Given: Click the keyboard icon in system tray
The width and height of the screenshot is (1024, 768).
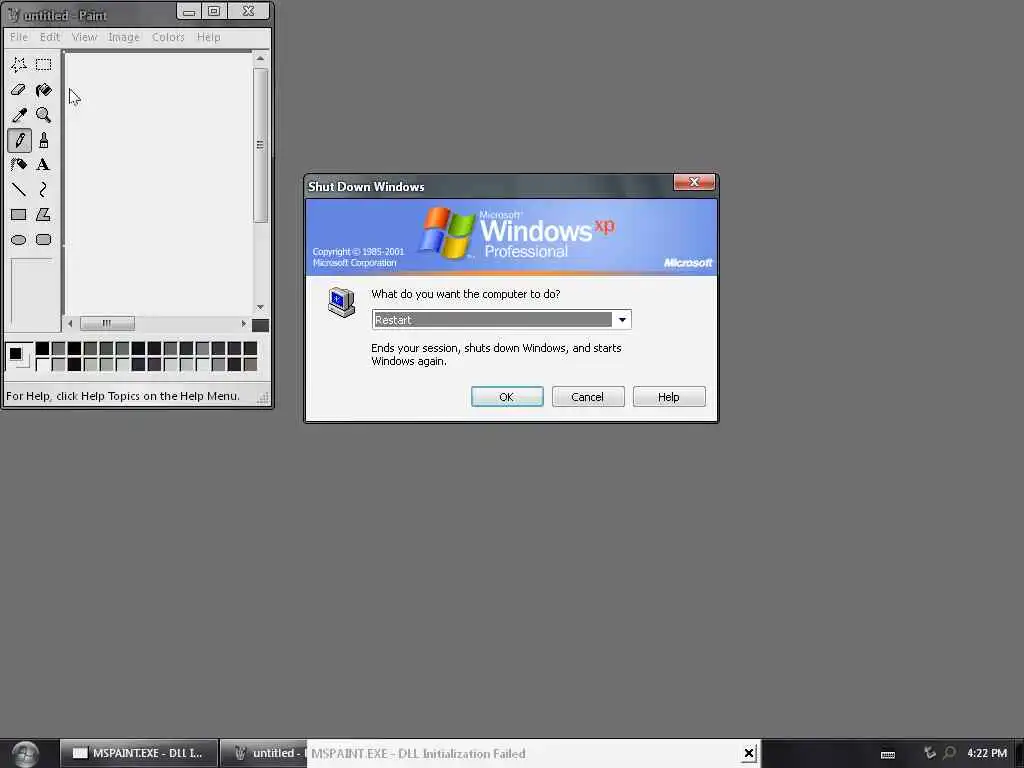Looking at the screenshot, I should pos(888,754).
